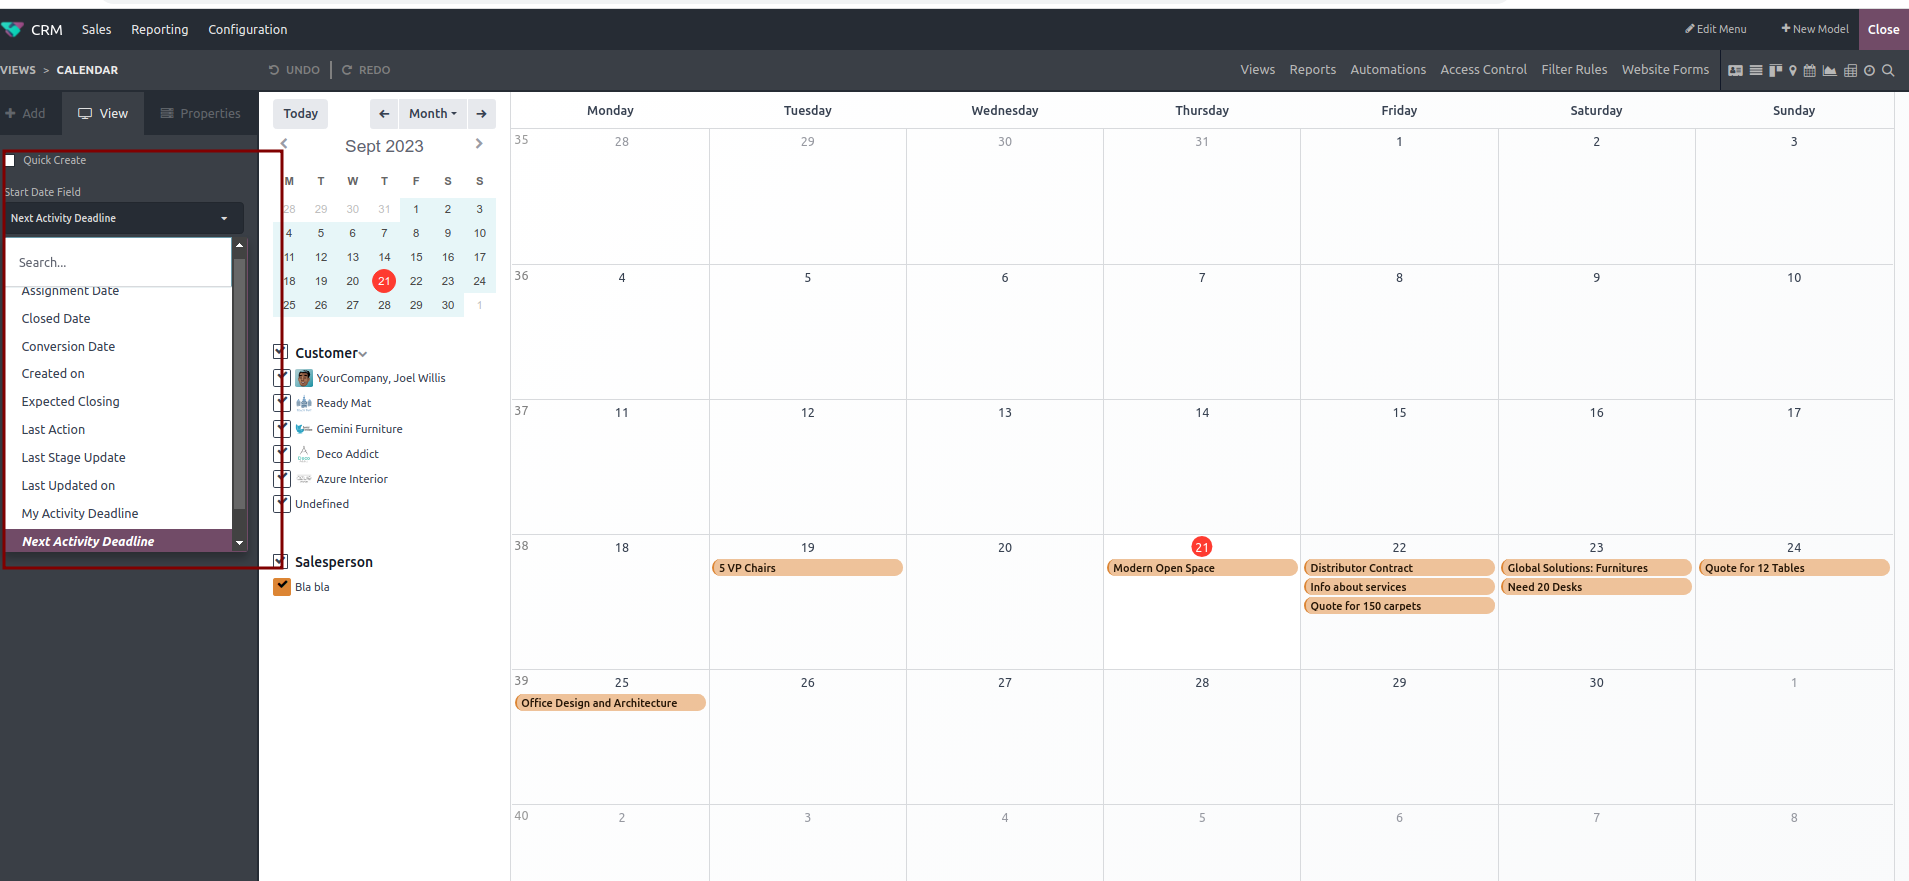Image resolution: width=1909 pixels, height=881 pixels.
Task: Open the Reporting menu
Action: 159,29
